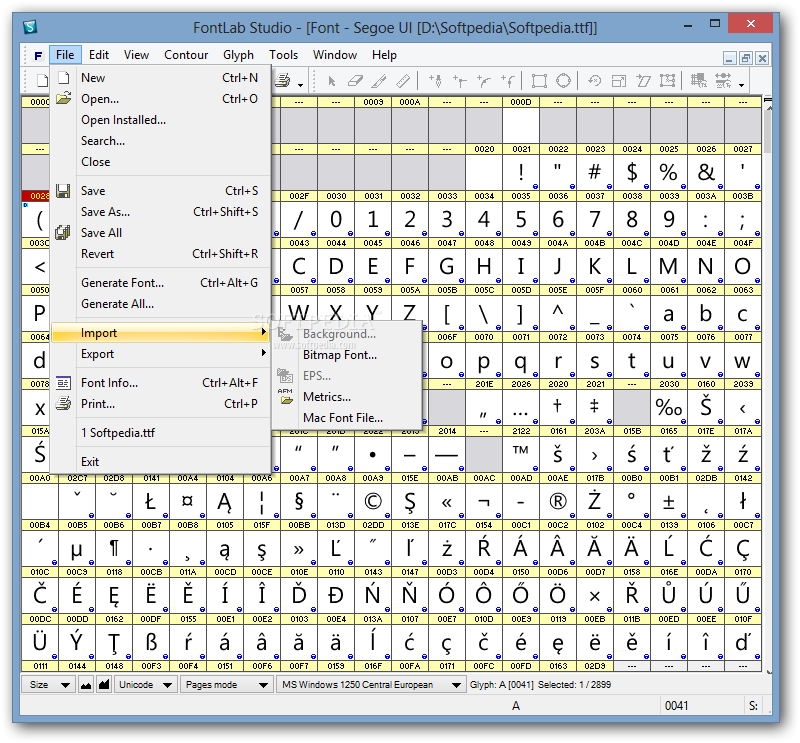
Task: Choose Save As... menu item
Action: [x=160, y=212]
